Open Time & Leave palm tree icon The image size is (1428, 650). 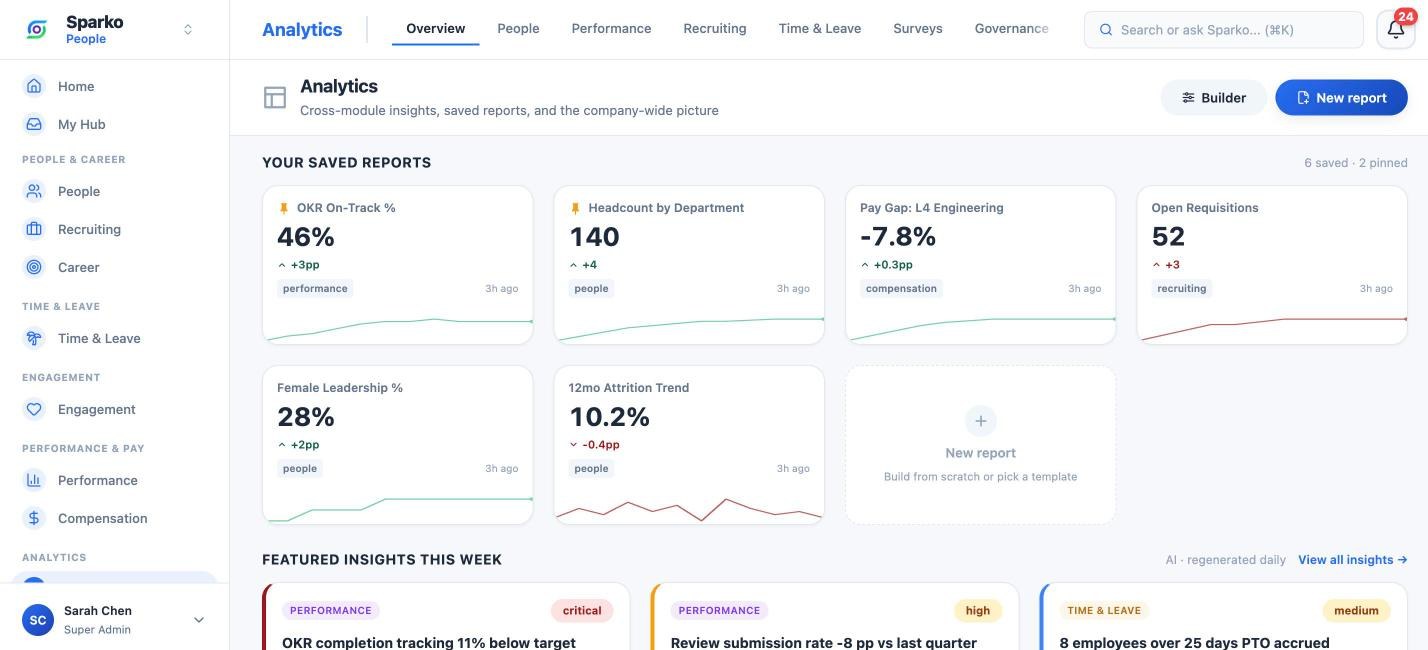[34, 338]
